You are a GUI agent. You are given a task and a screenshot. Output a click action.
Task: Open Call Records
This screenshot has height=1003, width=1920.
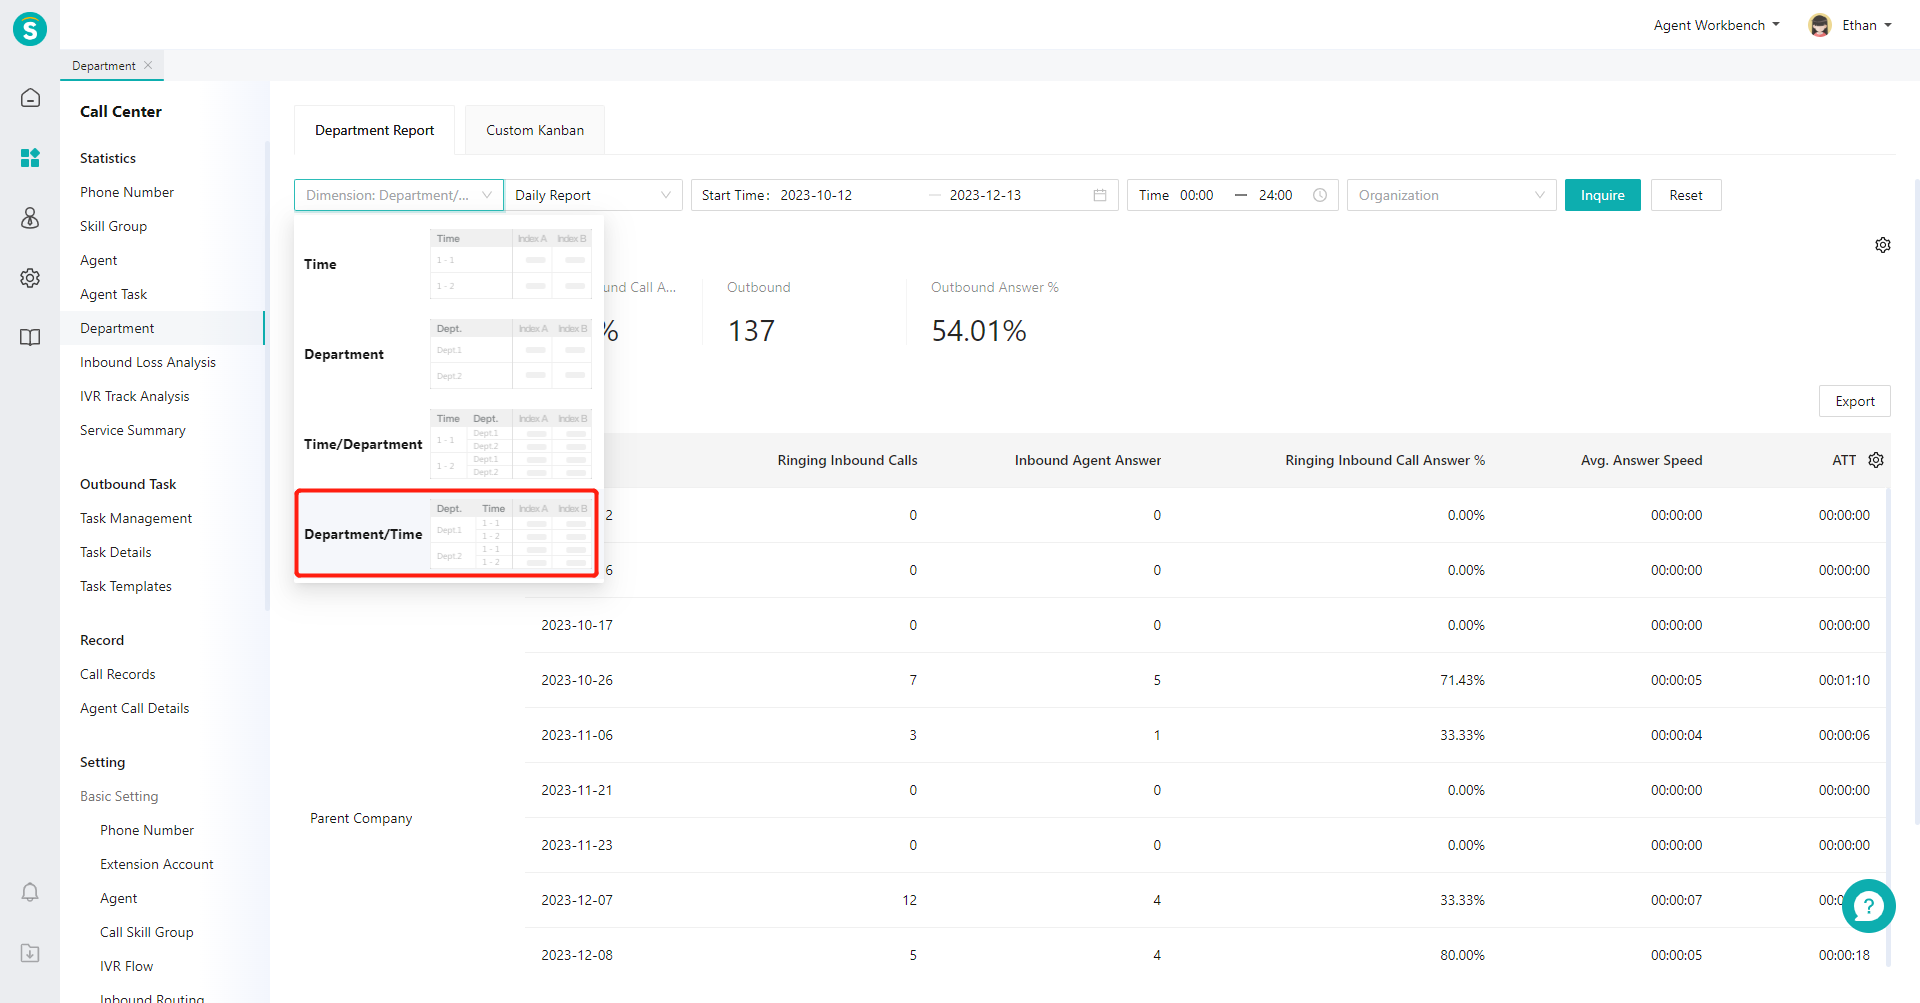pos(118,674)
